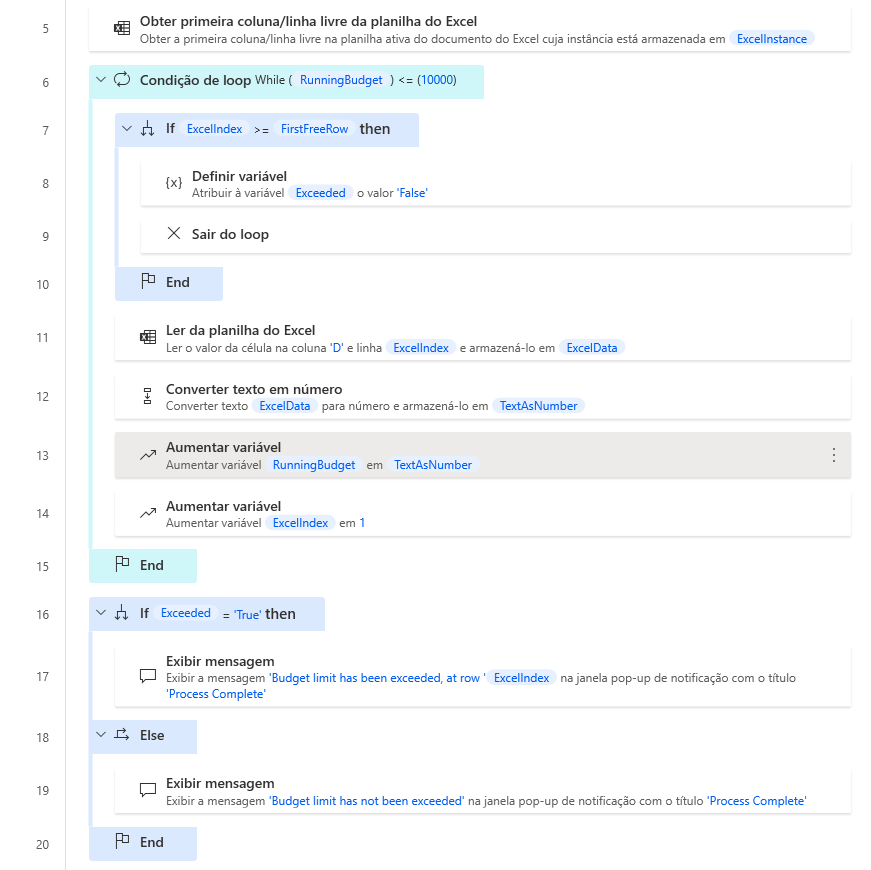This screenshot has width=871, height=870.
Task: Click the spreadsheet icon on 'Ler da planilha do Excel'
Action: (x=147, y=338)
